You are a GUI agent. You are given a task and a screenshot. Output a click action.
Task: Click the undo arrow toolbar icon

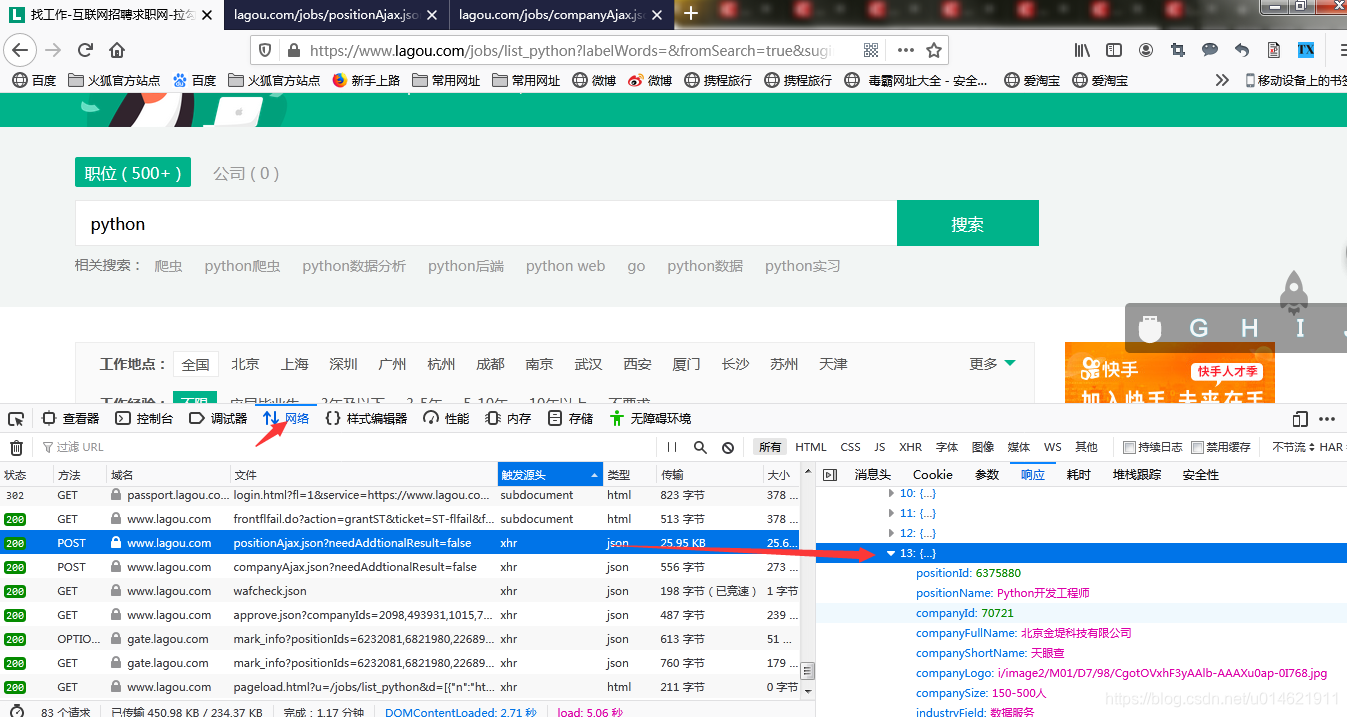(x=1242, y=50)
